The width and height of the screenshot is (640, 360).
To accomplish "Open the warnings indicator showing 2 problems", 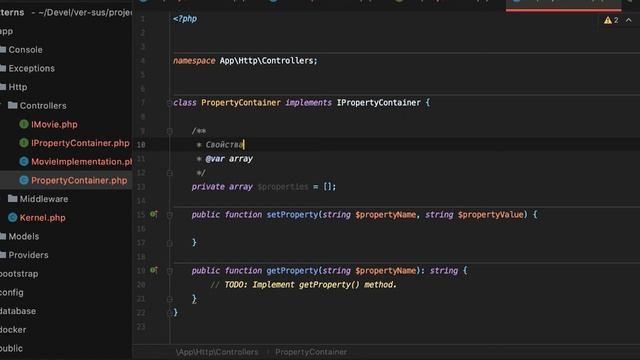I will [x=611, y=20].
